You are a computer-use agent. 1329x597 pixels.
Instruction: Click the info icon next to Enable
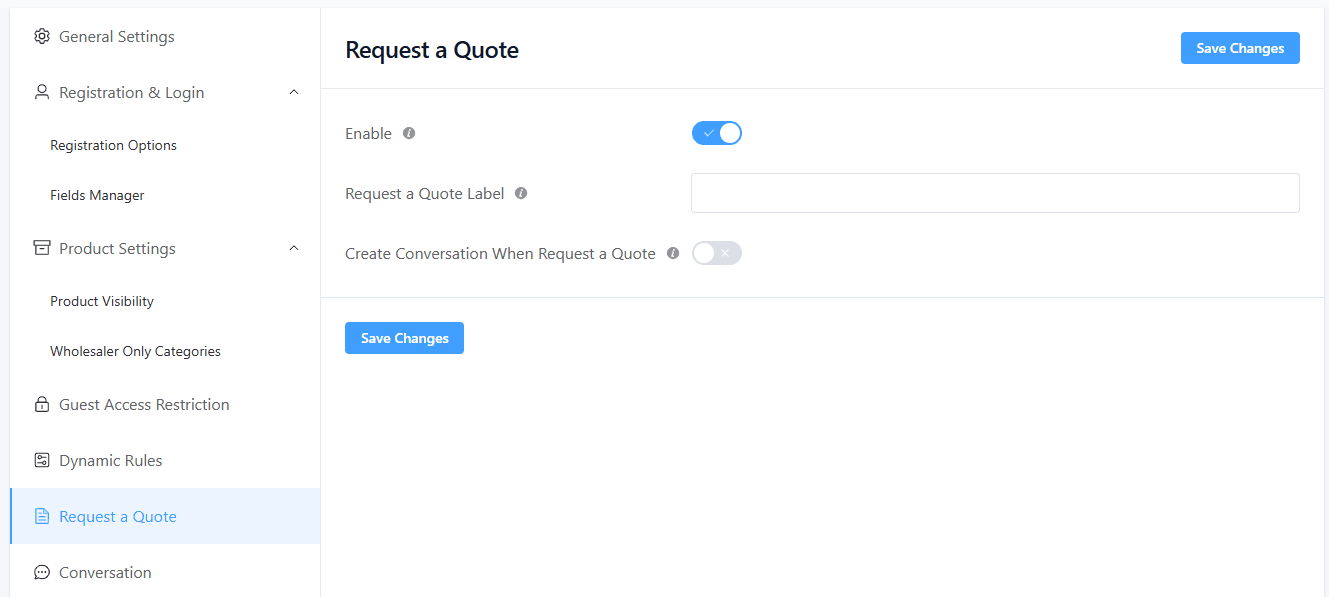409,133
